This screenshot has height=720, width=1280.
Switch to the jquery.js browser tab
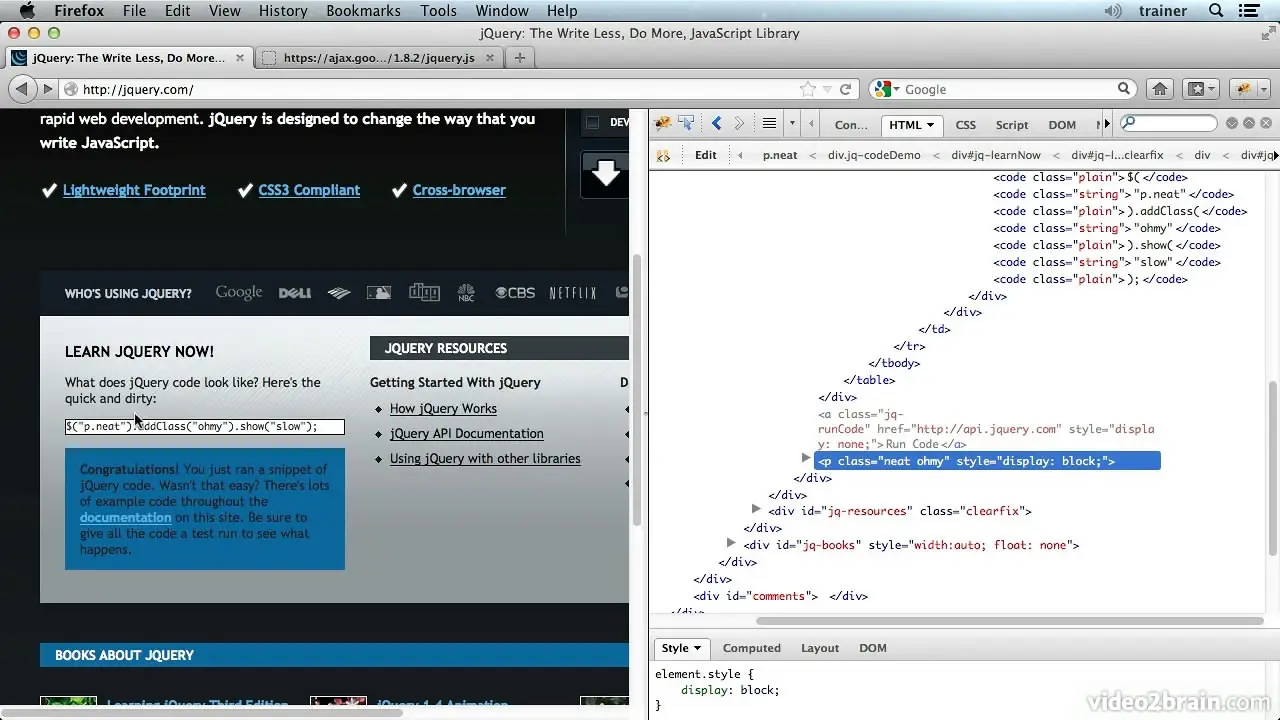click(x=378, y=58)
